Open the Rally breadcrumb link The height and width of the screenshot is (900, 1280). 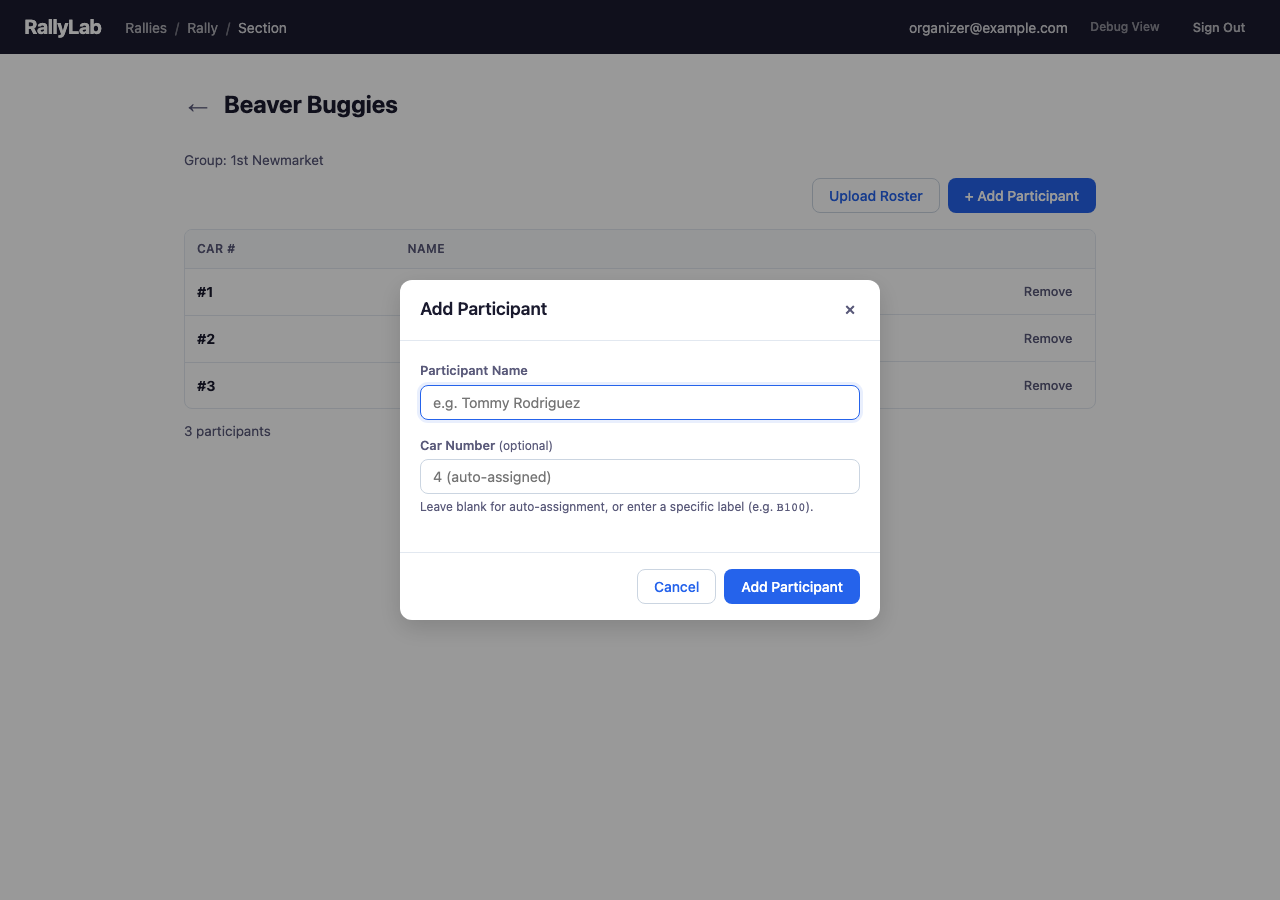202,28
